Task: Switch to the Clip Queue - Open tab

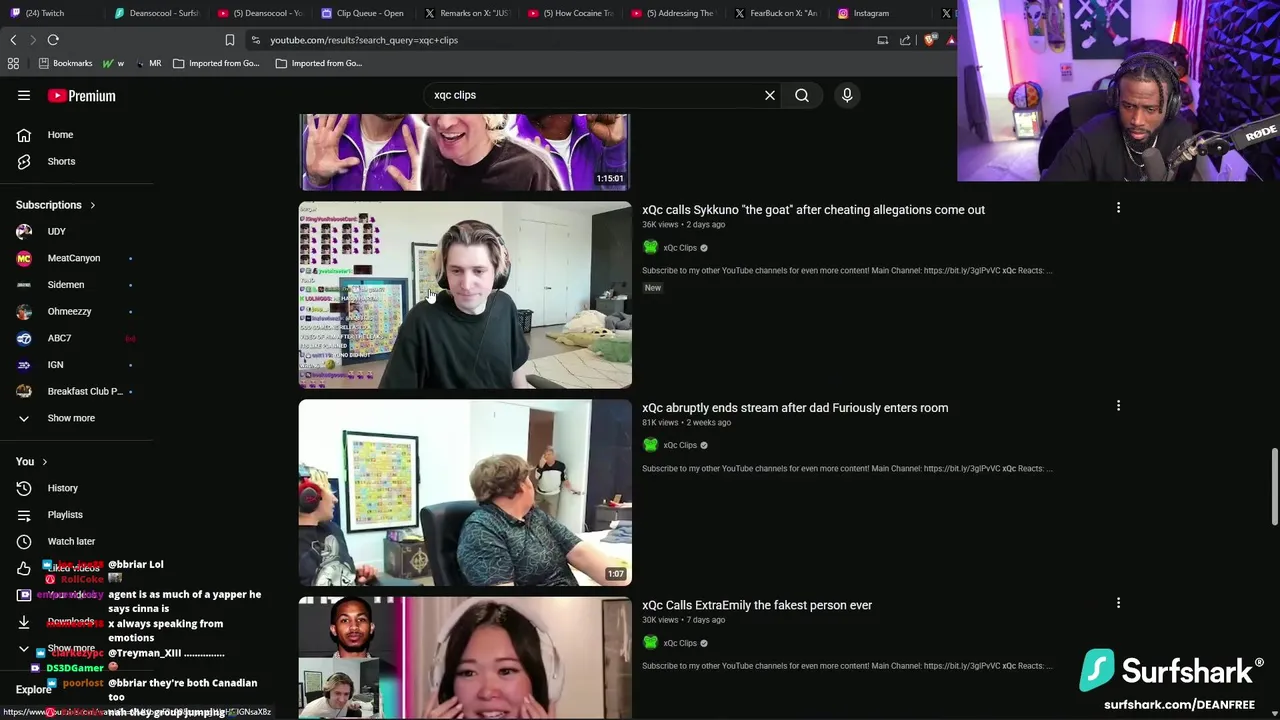Action: pos(363,13)
